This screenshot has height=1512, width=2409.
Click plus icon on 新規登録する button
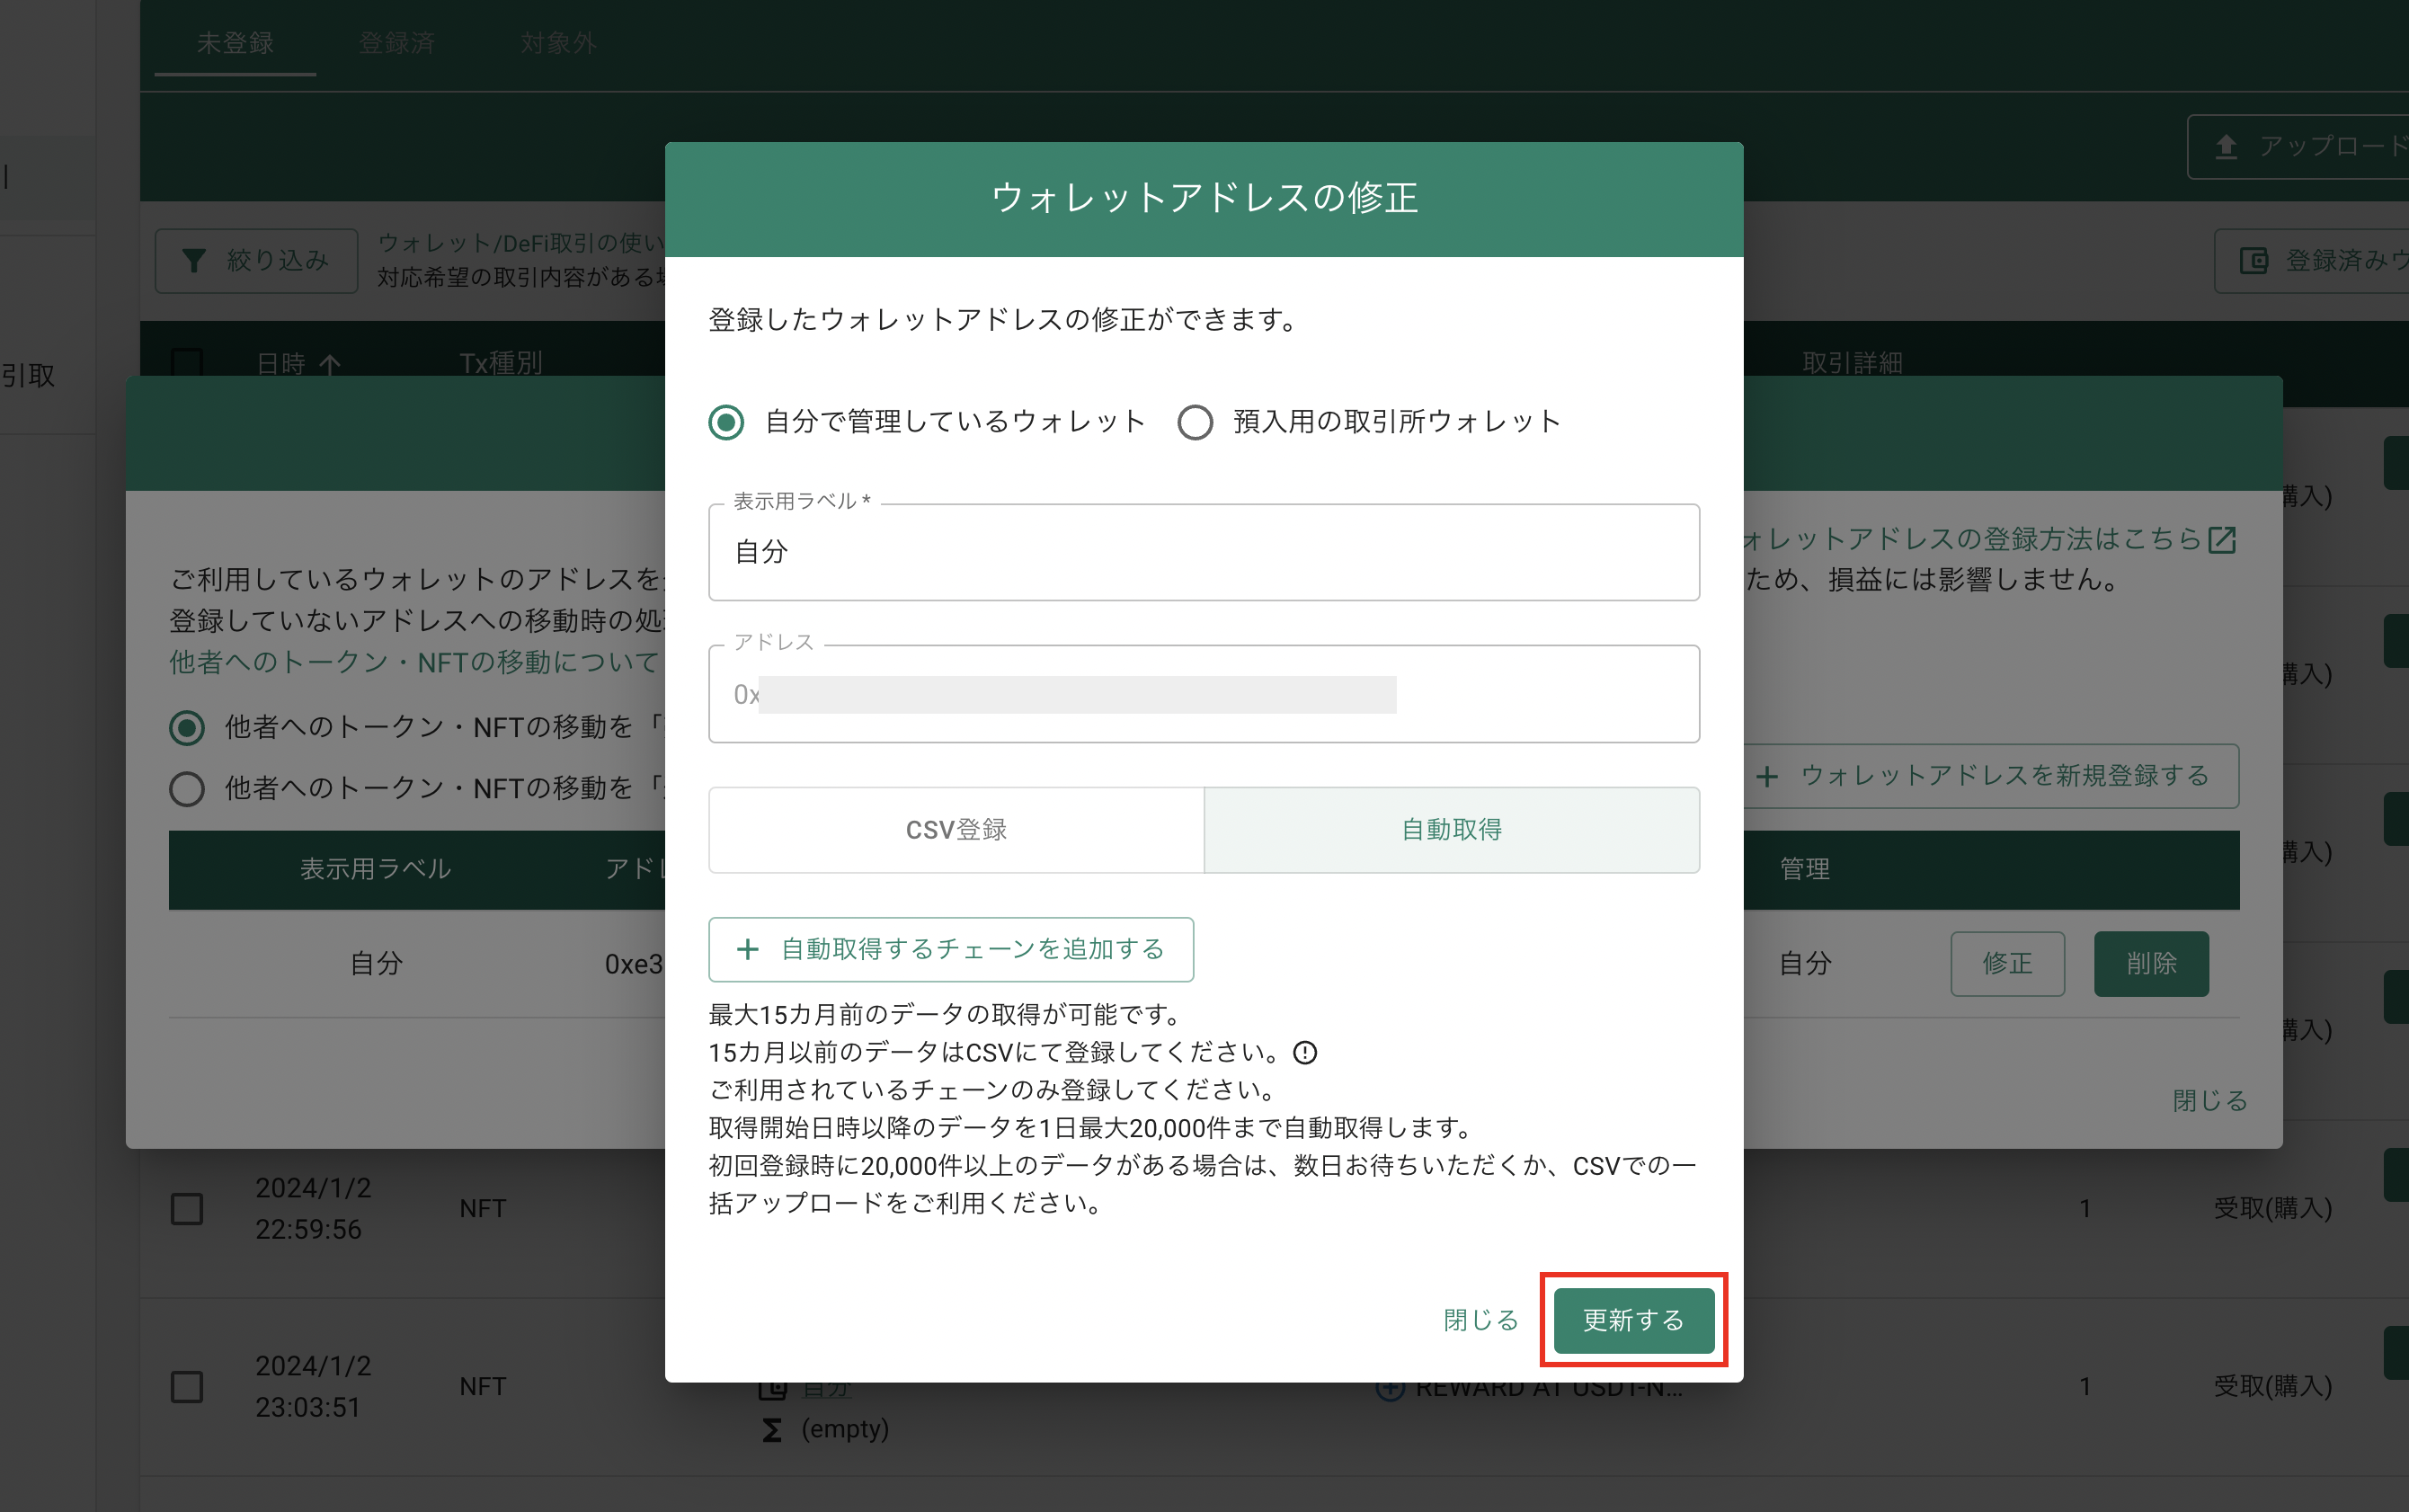pos(1767,776)
